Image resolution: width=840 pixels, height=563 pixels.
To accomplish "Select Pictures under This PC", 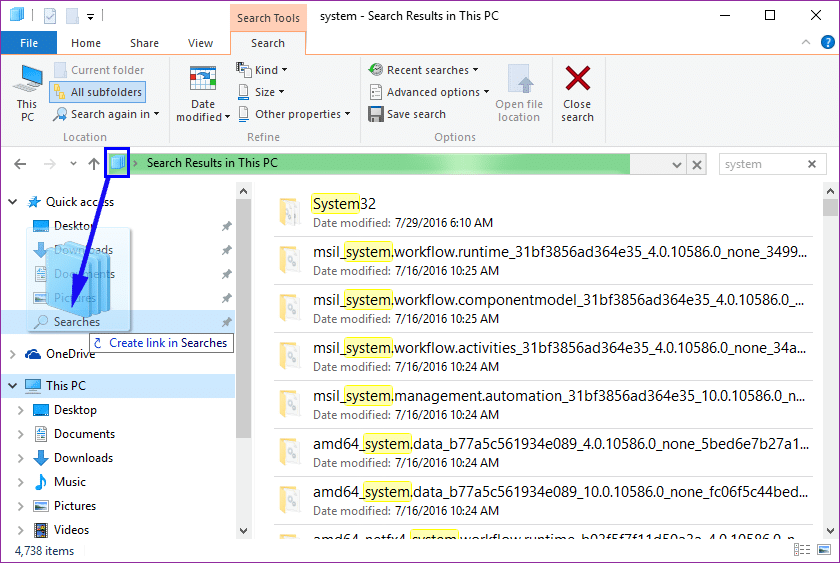I will coord(75,506).
